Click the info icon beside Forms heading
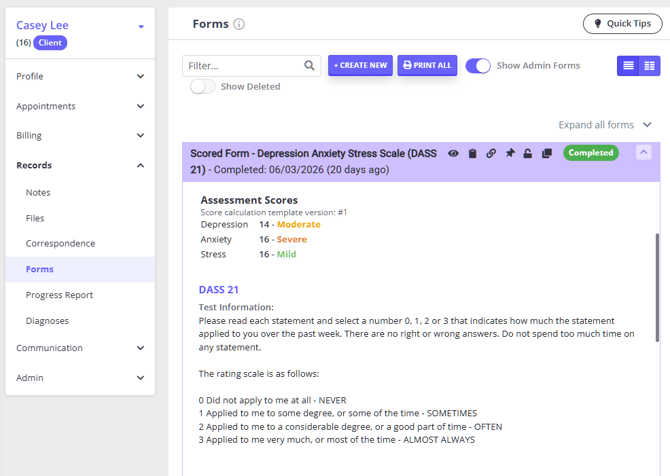Viewport: 670px width, 476px height. [x=239, y=24]
